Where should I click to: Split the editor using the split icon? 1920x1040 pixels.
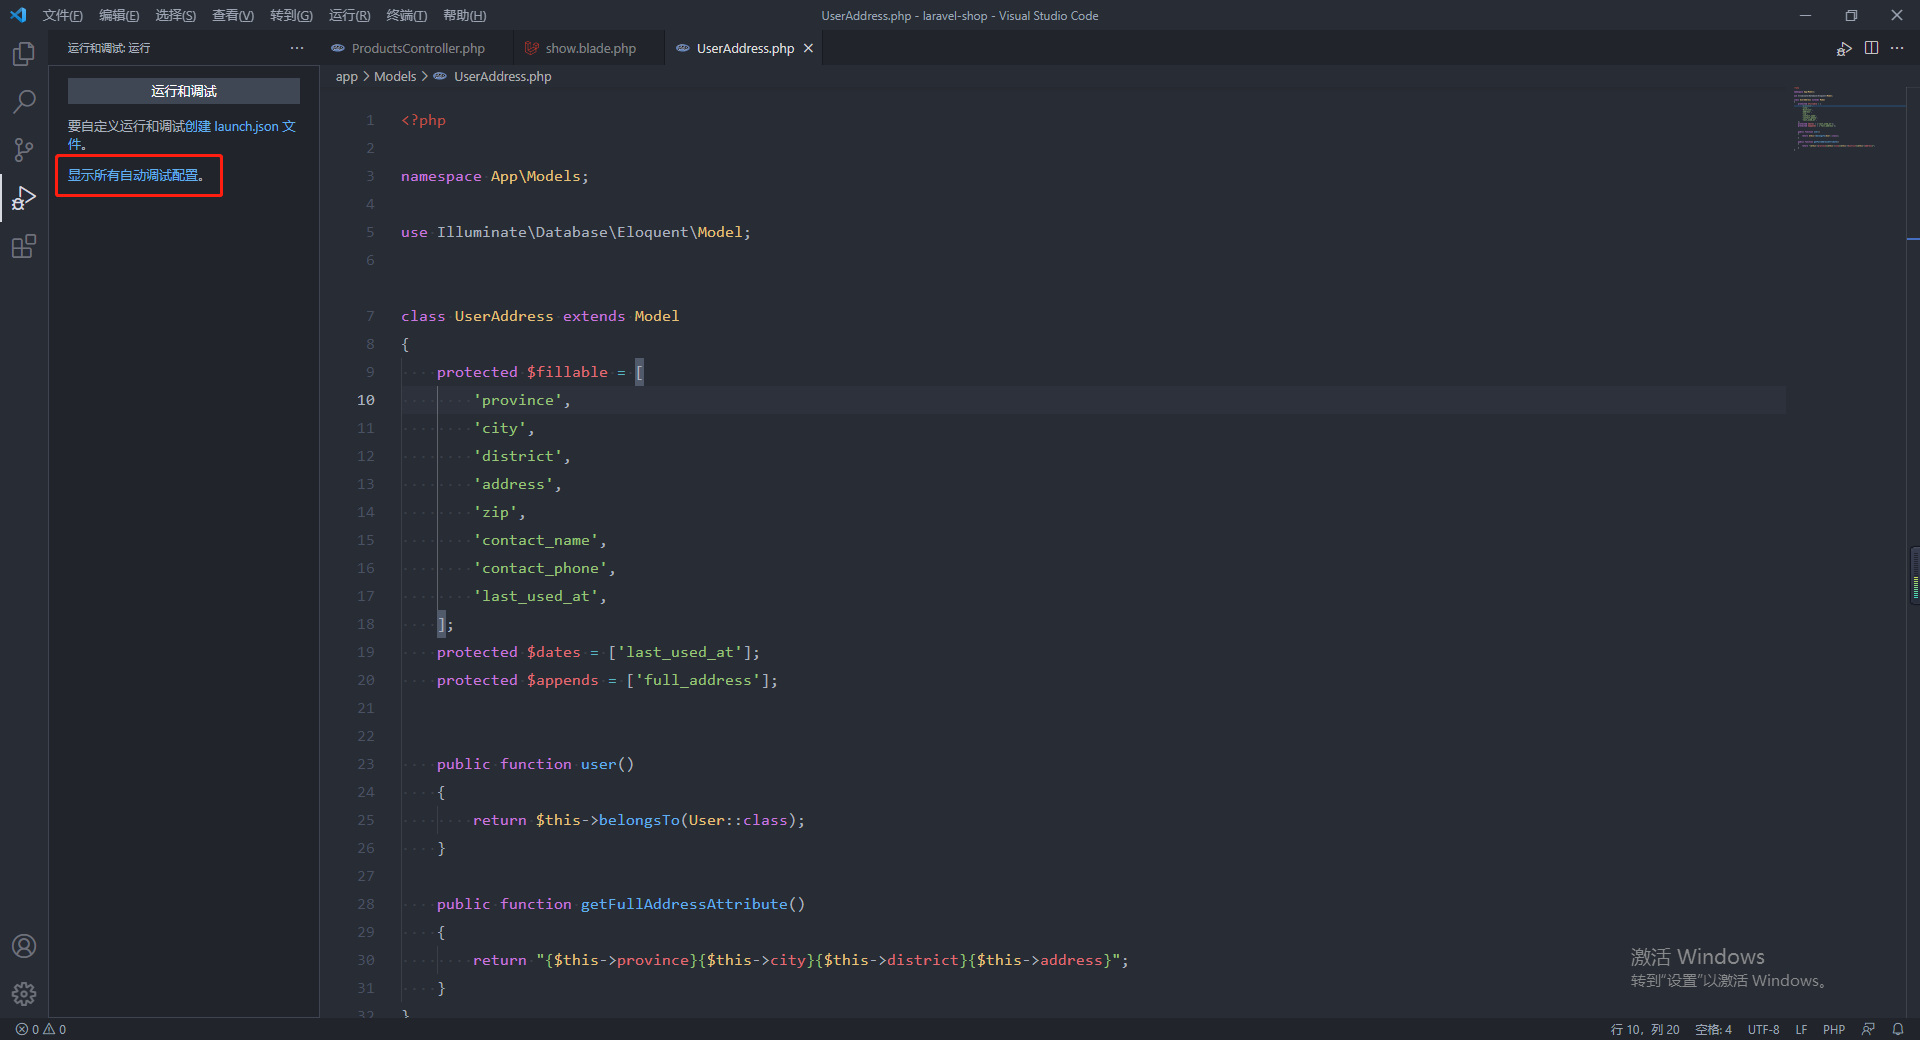click(1871, 48)
